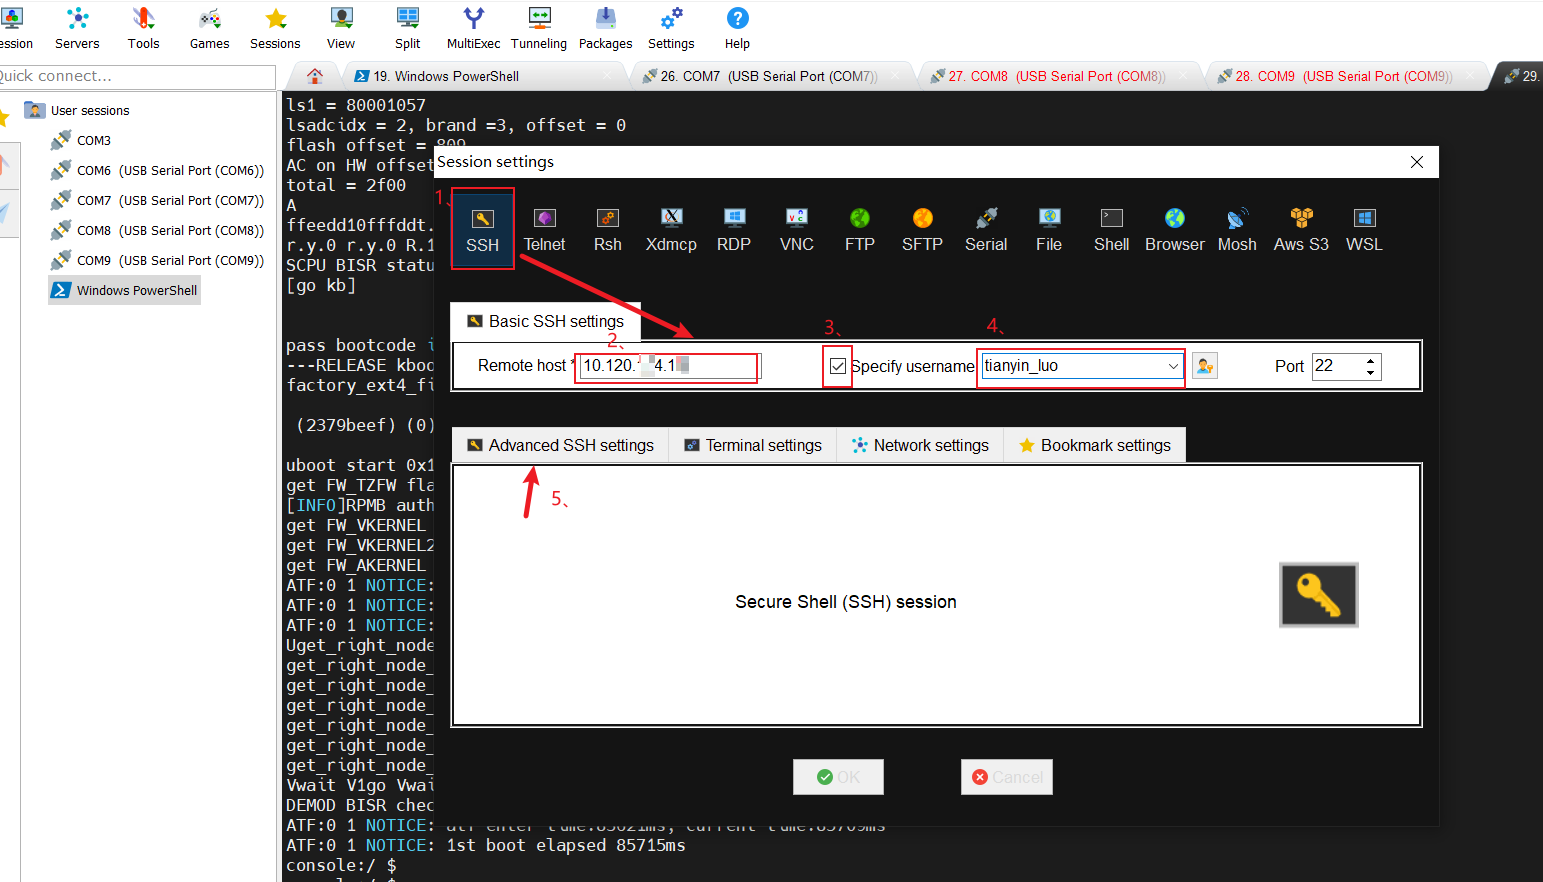The width and height of the screenshot is (1543, 882).
Task: Select the RDP session type
Action: [x=734, y=229]
